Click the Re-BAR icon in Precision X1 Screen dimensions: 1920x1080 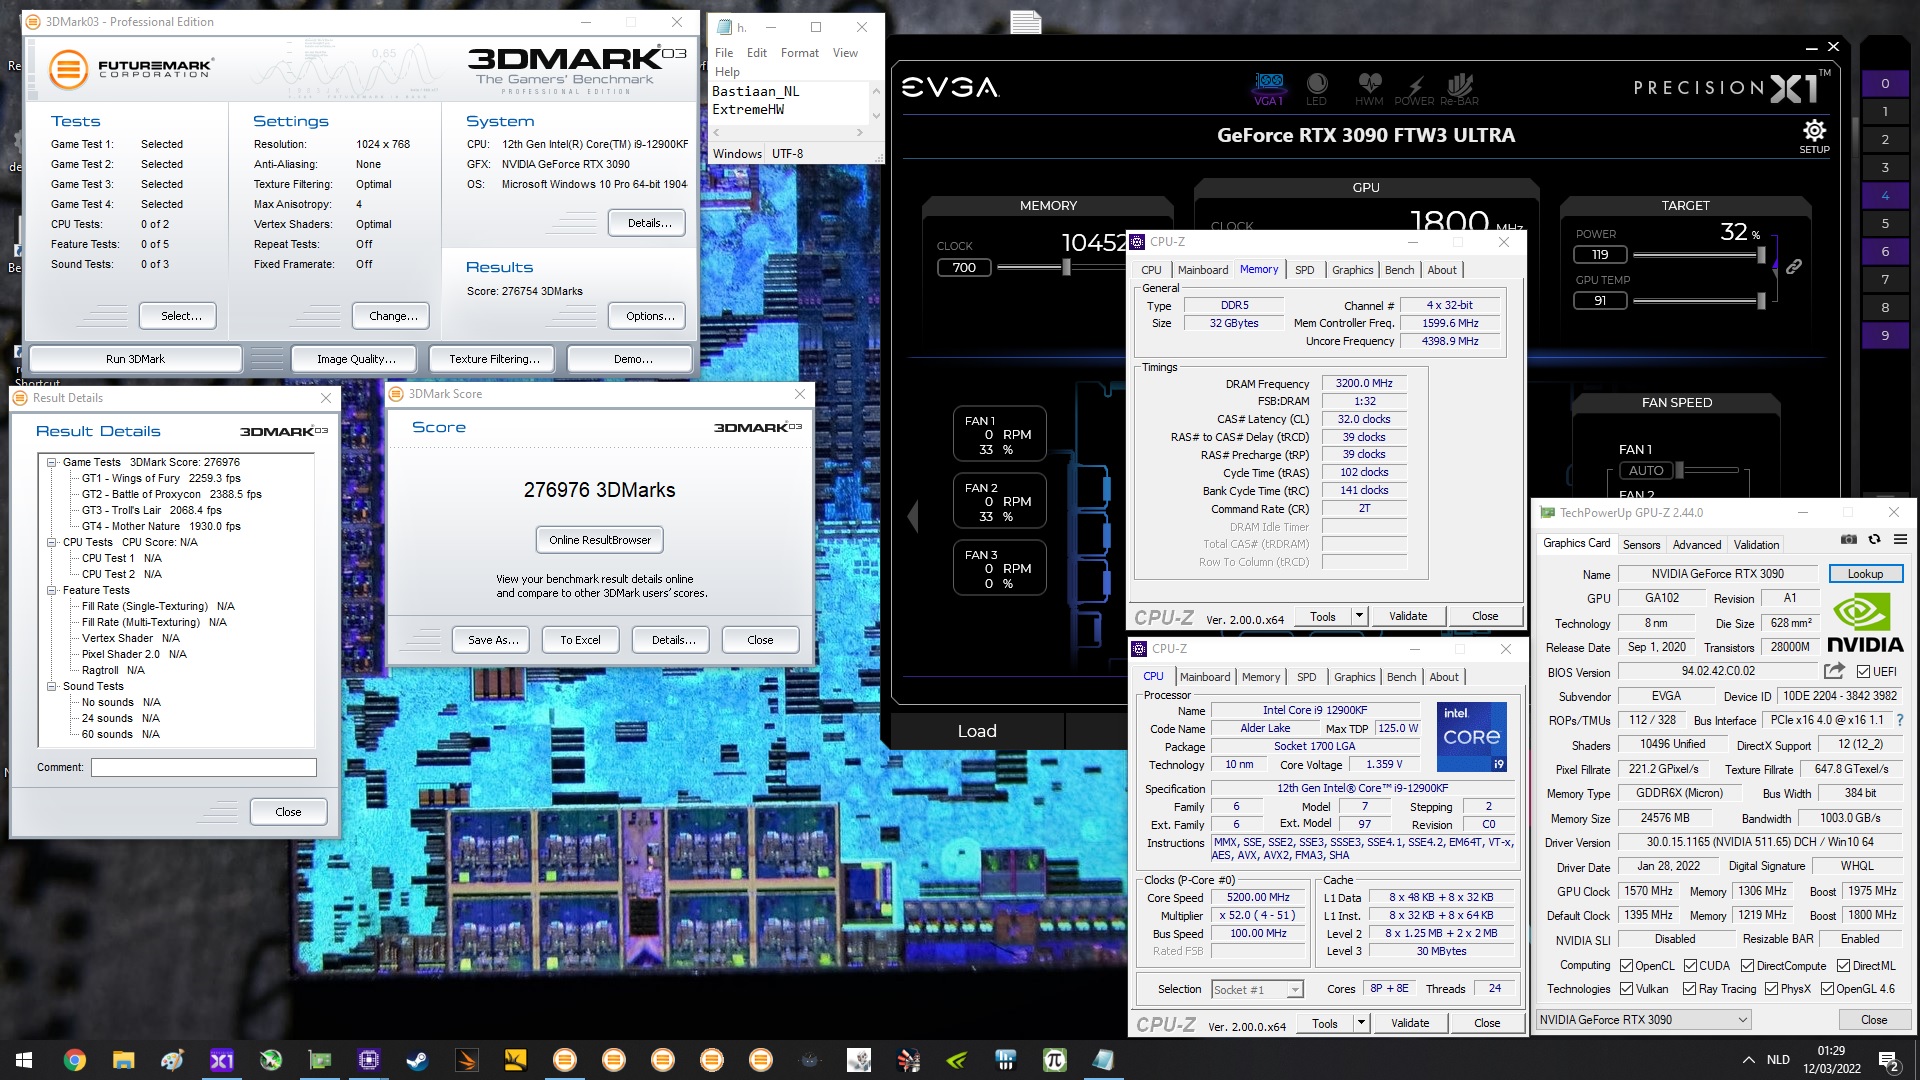tap(1459, 87)
